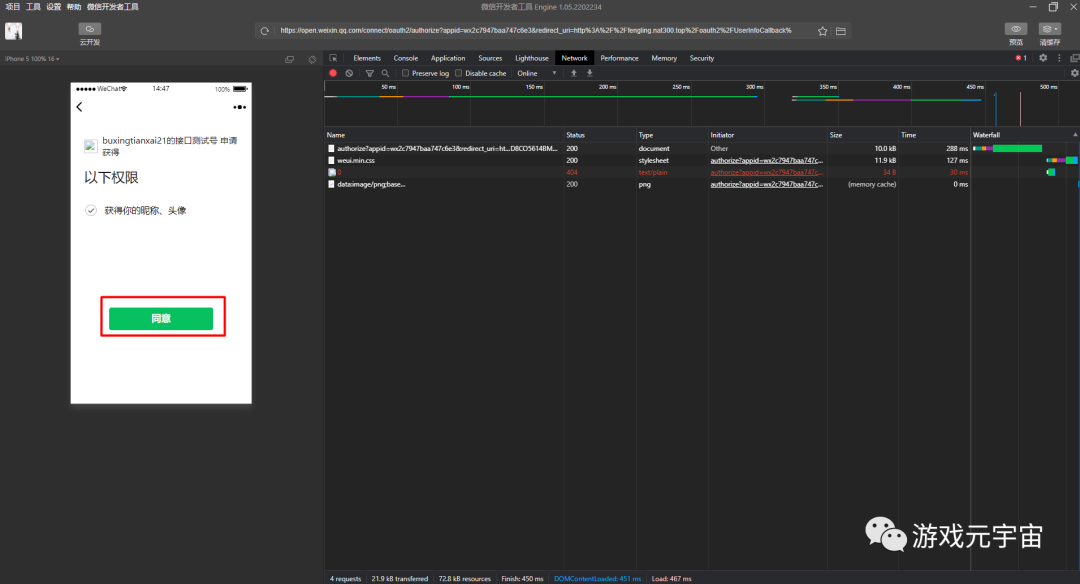Open the 项目 menu
This screenshot has width=1080, height=584.
coord(13,7)
